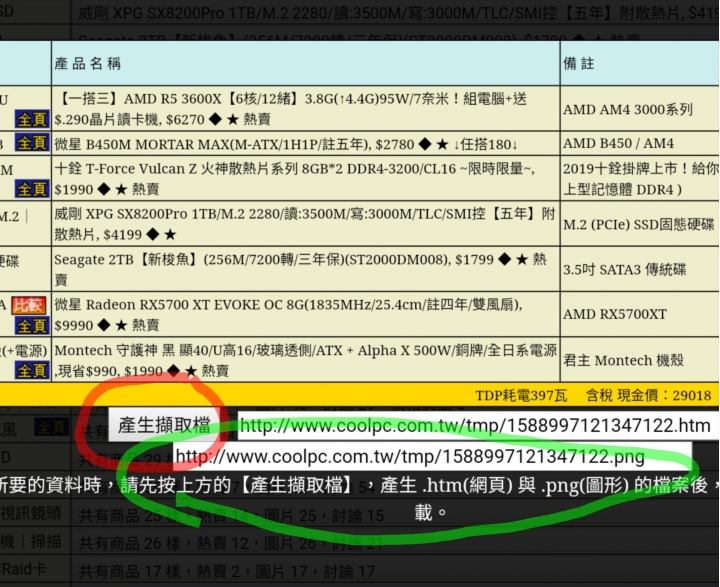
Task: Click the TDP耗電397瓦 total text
Action: point(521,395)
